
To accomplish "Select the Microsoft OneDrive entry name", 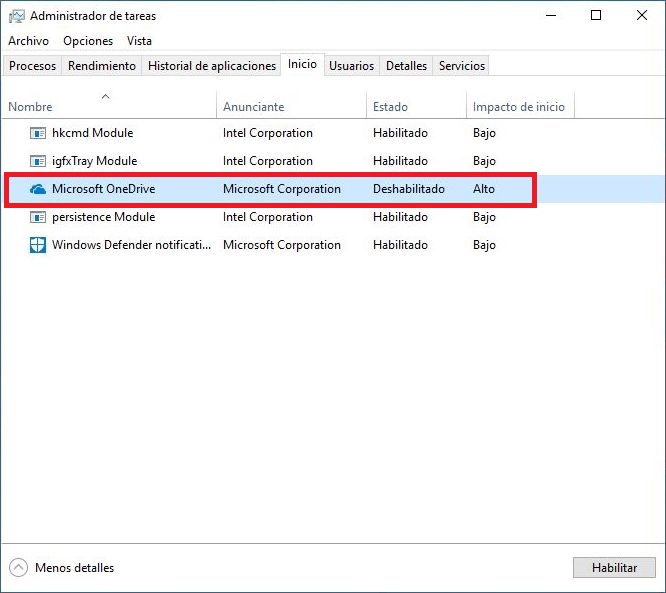I will pyautogui.click(x=104, y=189).
